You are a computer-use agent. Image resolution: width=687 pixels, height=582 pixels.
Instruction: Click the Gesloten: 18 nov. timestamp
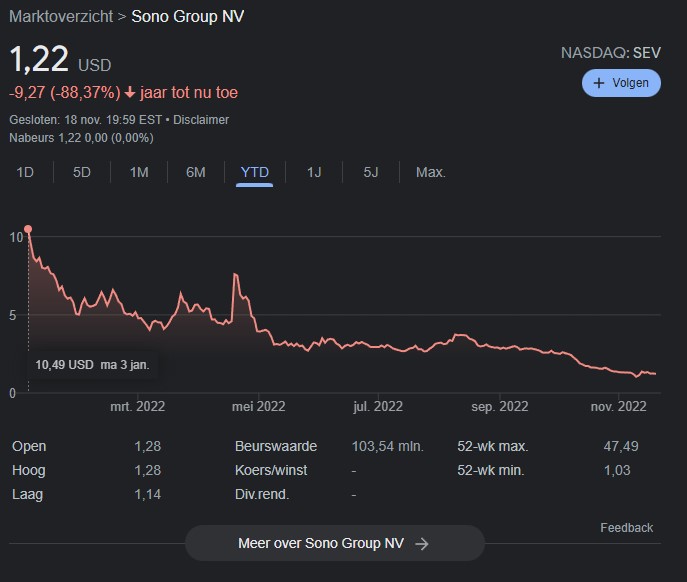(85, 120)
